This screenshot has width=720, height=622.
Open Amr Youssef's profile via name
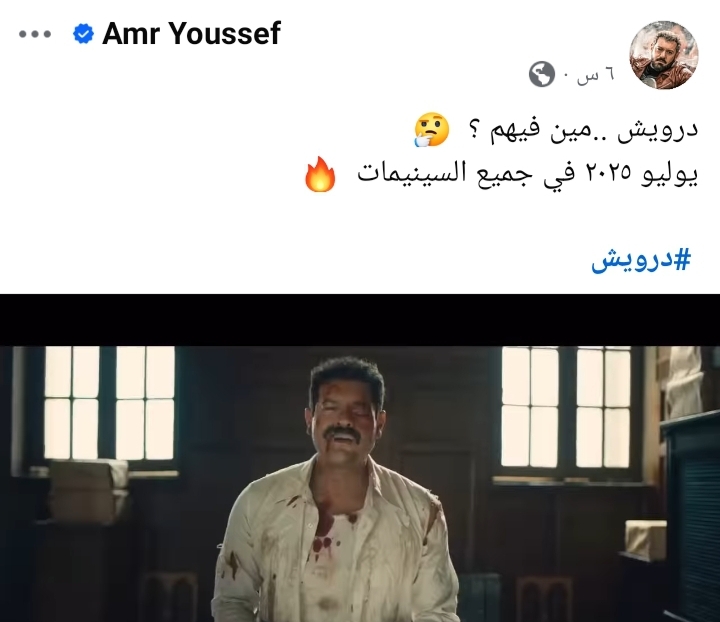click(x=191, y=34)
